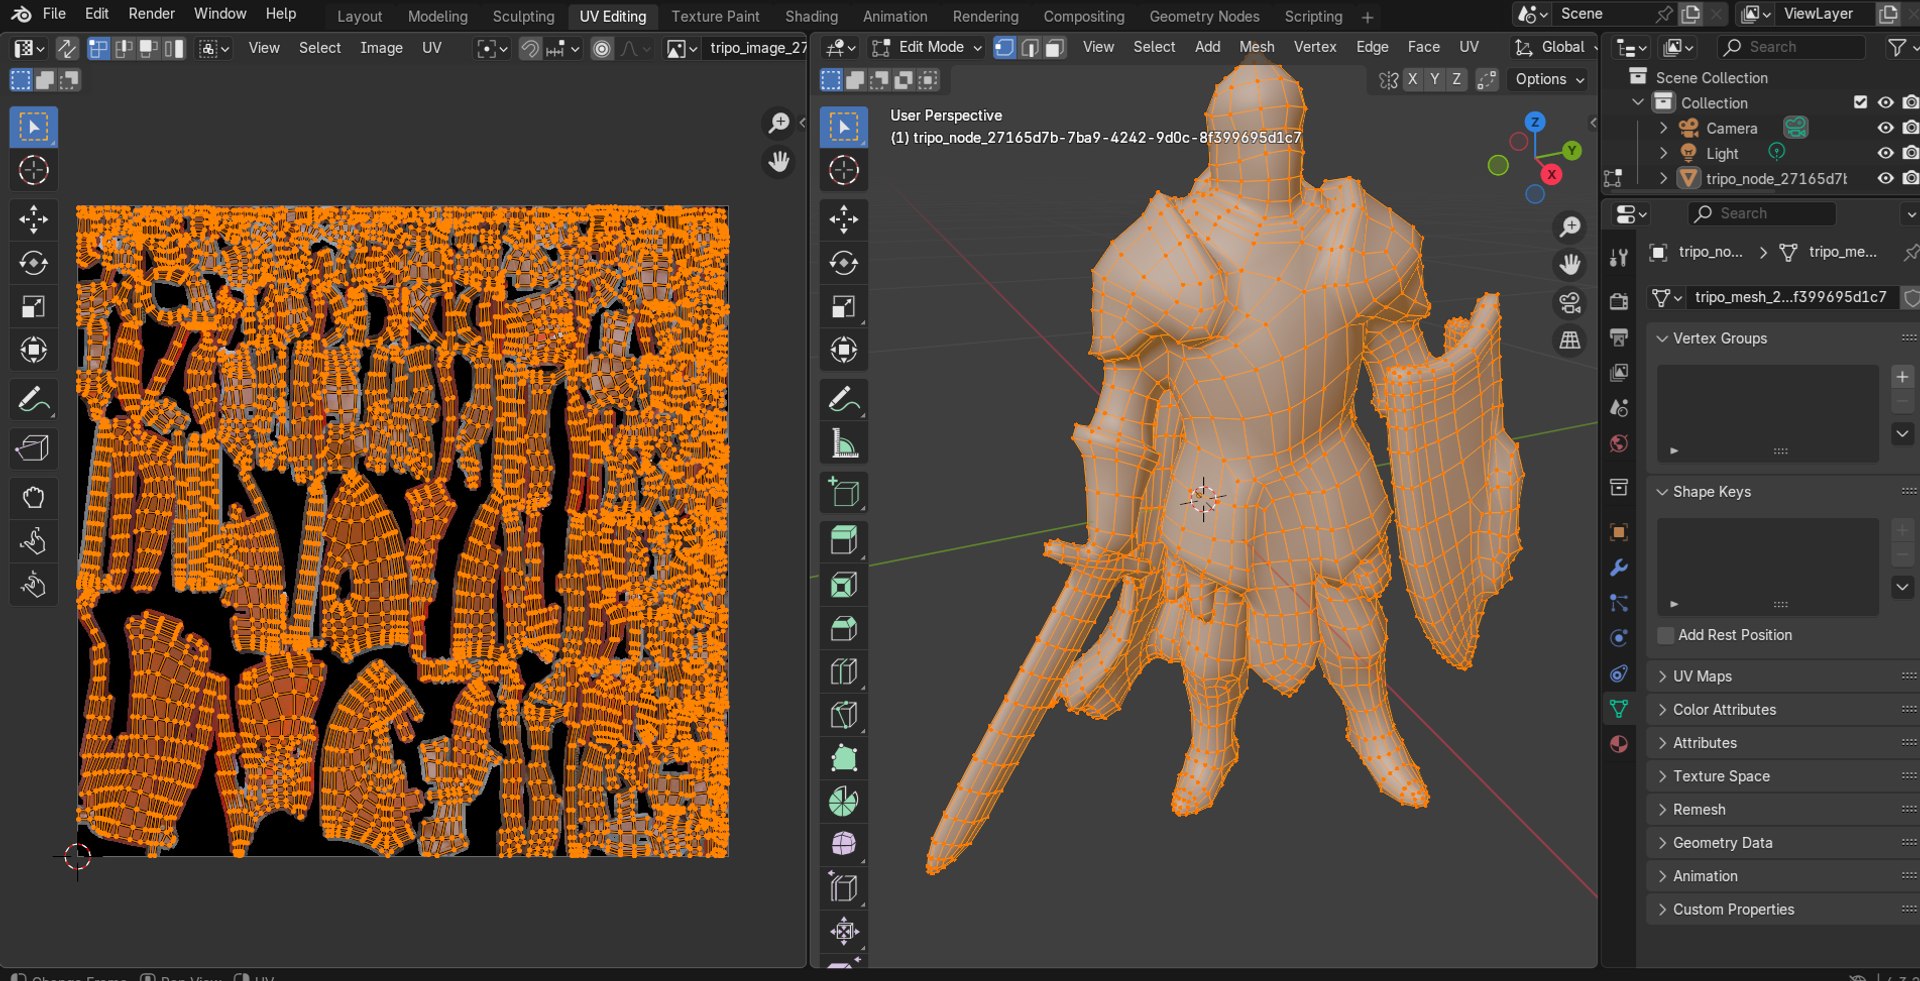Select the Spin tool
Viewport: 1920px width, 981px height.
click(843, 801)
